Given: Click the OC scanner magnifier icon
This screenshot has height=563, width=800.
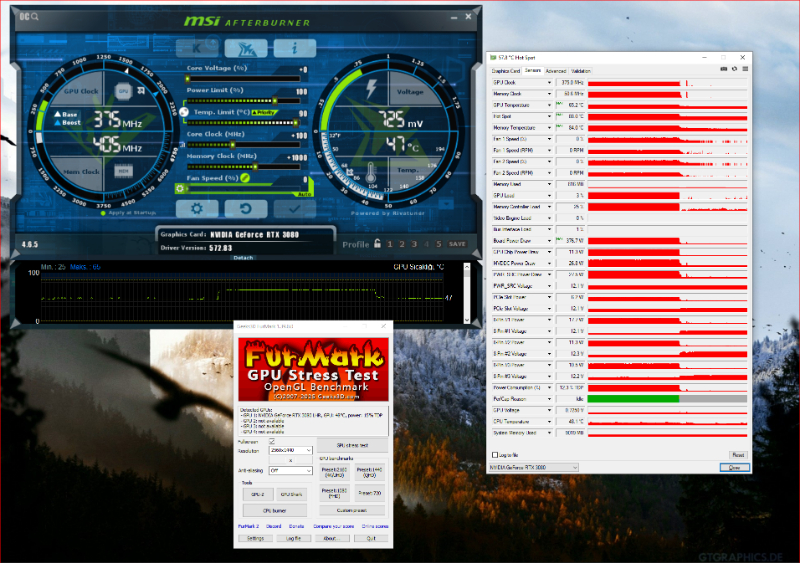Looking at the screenshot, I should pos(35,17).
